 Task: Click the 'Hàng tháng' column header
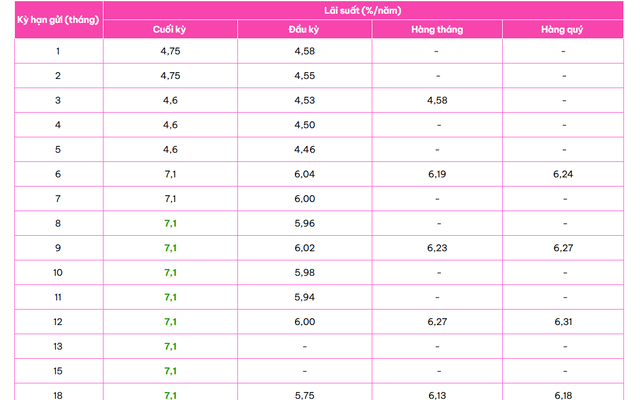point(436,30)
